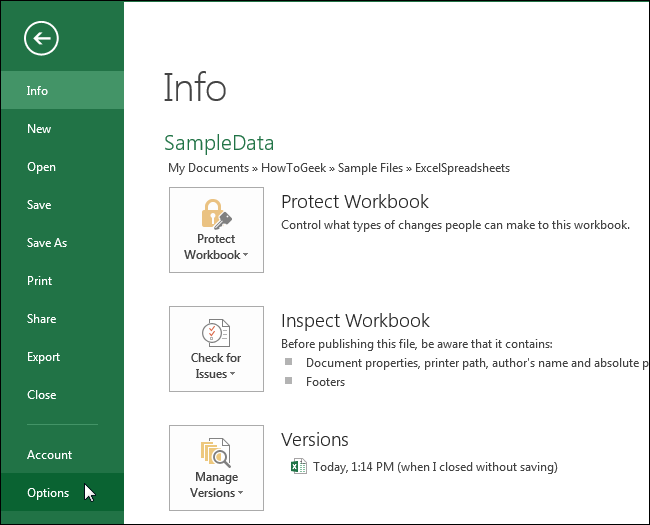Open the Export page
The height and width of the screenshot is (525, 650).
[x=43, y=357]
